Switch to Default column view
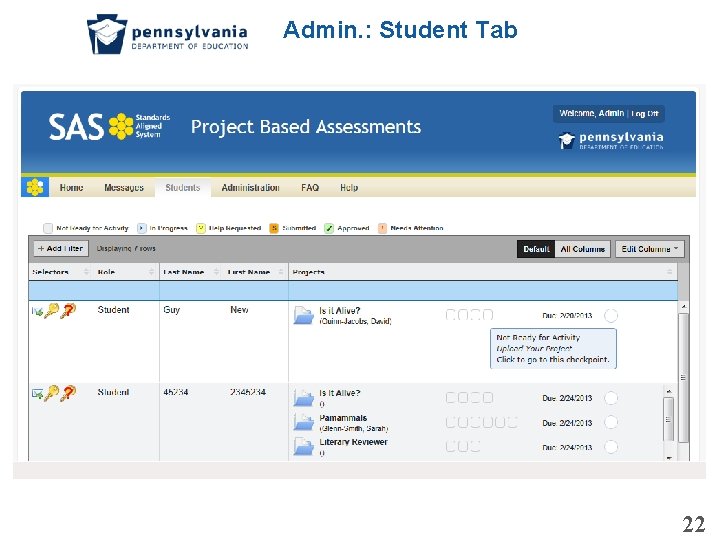The image size is (720, 540). click(536, 249)
